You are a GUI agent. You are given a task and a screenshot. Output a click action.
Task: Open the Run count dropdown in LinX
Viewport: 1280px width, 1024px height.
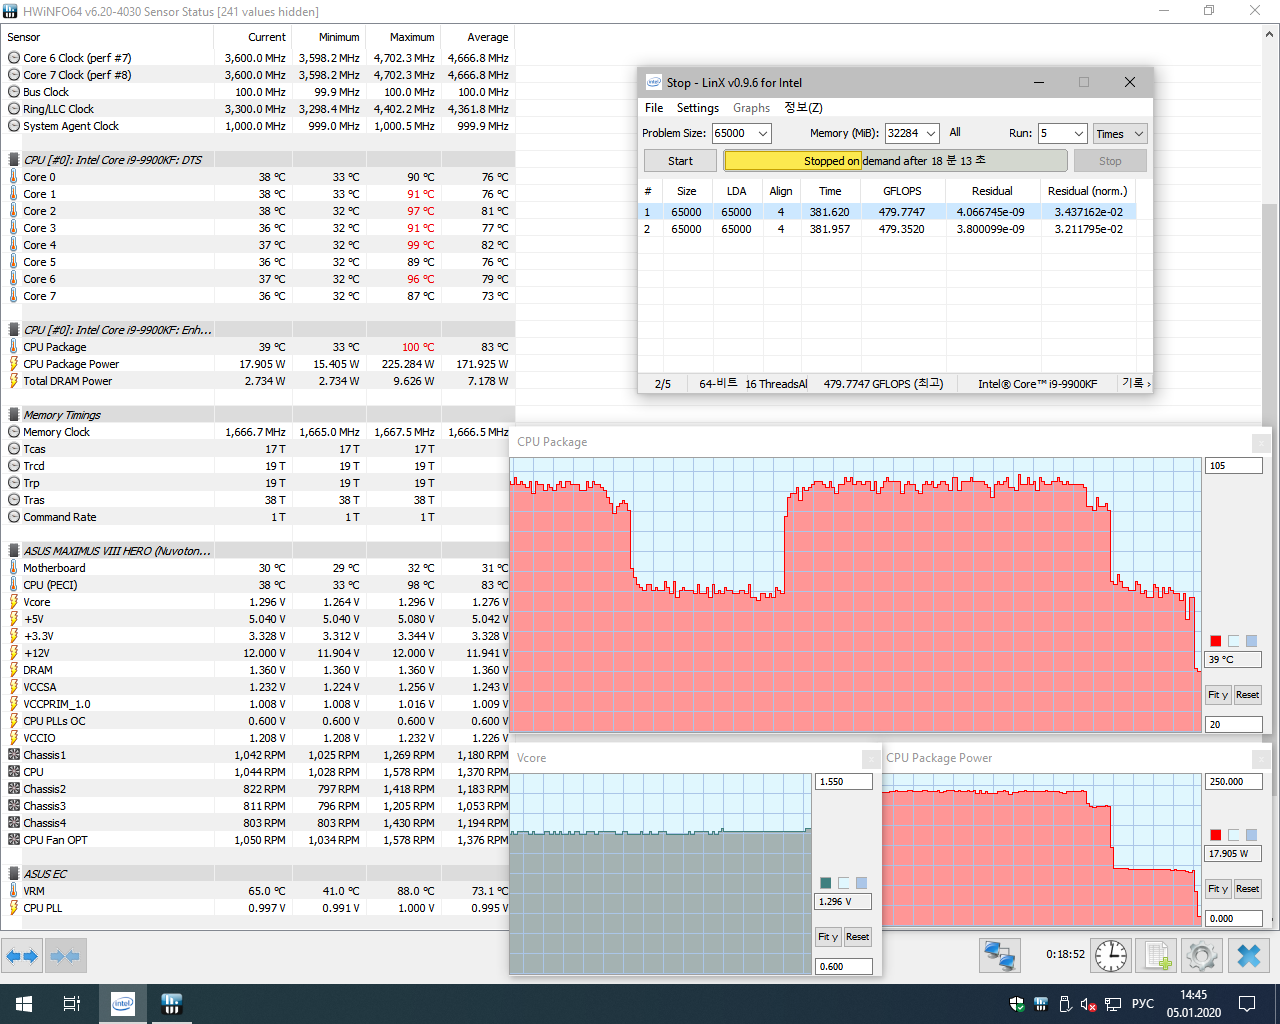(1078, 133)
